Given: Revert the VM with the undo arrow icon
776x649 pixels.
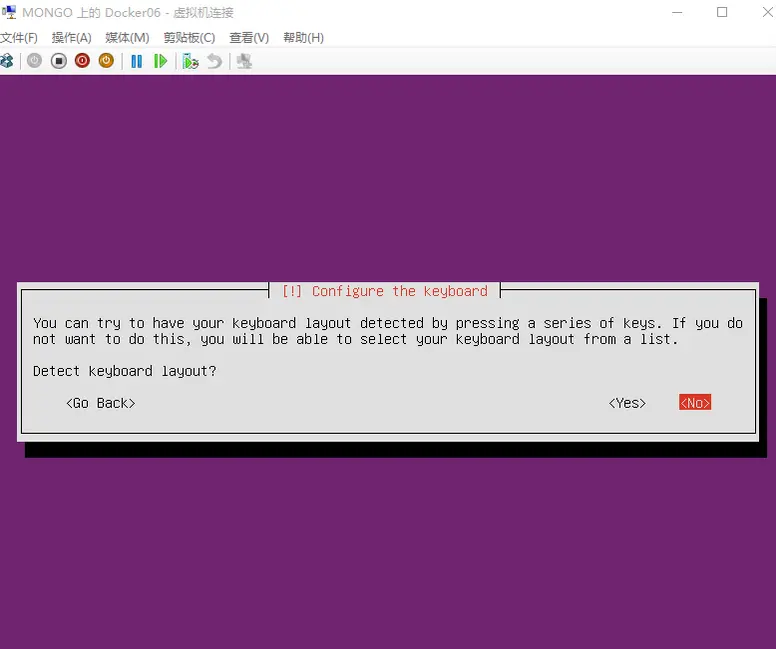Looking at the screenshot, I should pyautogui.click(x=215, y=61).
